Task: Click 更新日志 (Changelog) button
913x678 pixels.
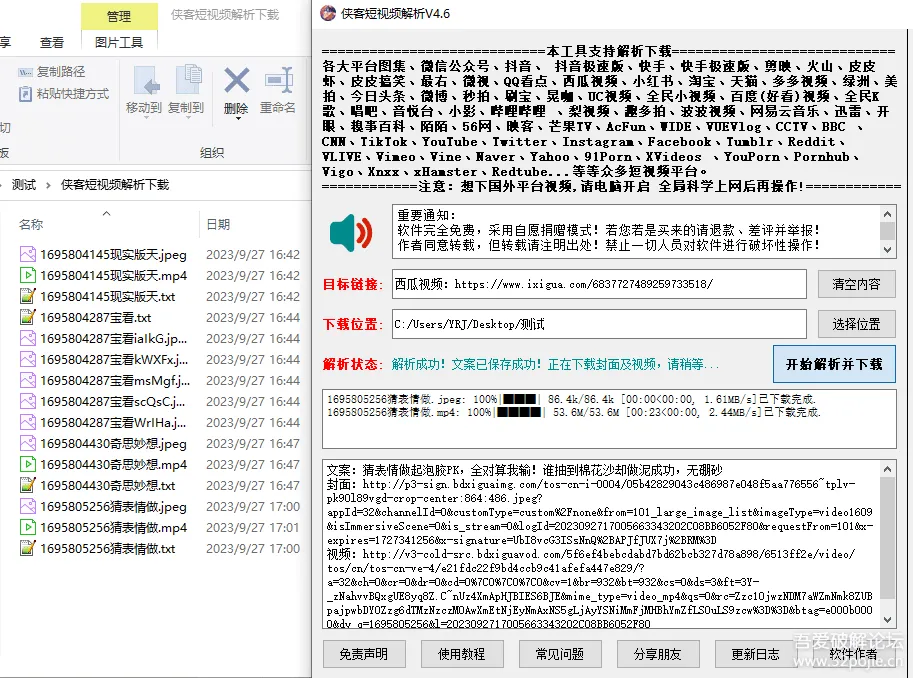Action: (x=755, y=654)
